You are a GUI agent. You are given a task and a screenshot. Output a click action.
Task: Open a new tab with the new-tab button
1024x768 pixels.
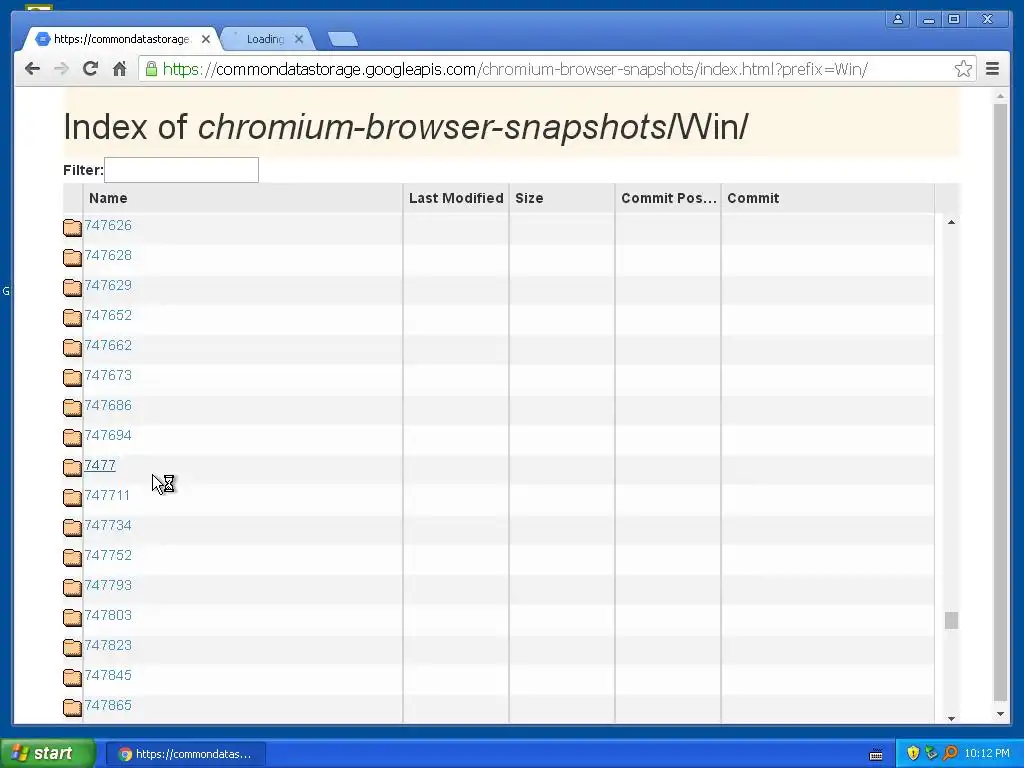click(x=343, y=40)
